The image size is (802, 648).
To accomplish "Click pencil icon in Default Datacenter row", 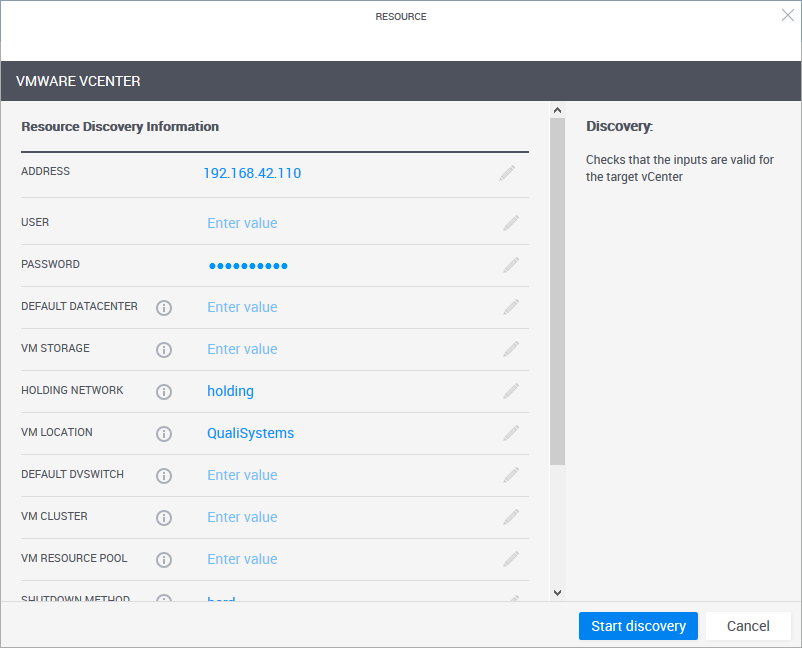I will (511, 307).
